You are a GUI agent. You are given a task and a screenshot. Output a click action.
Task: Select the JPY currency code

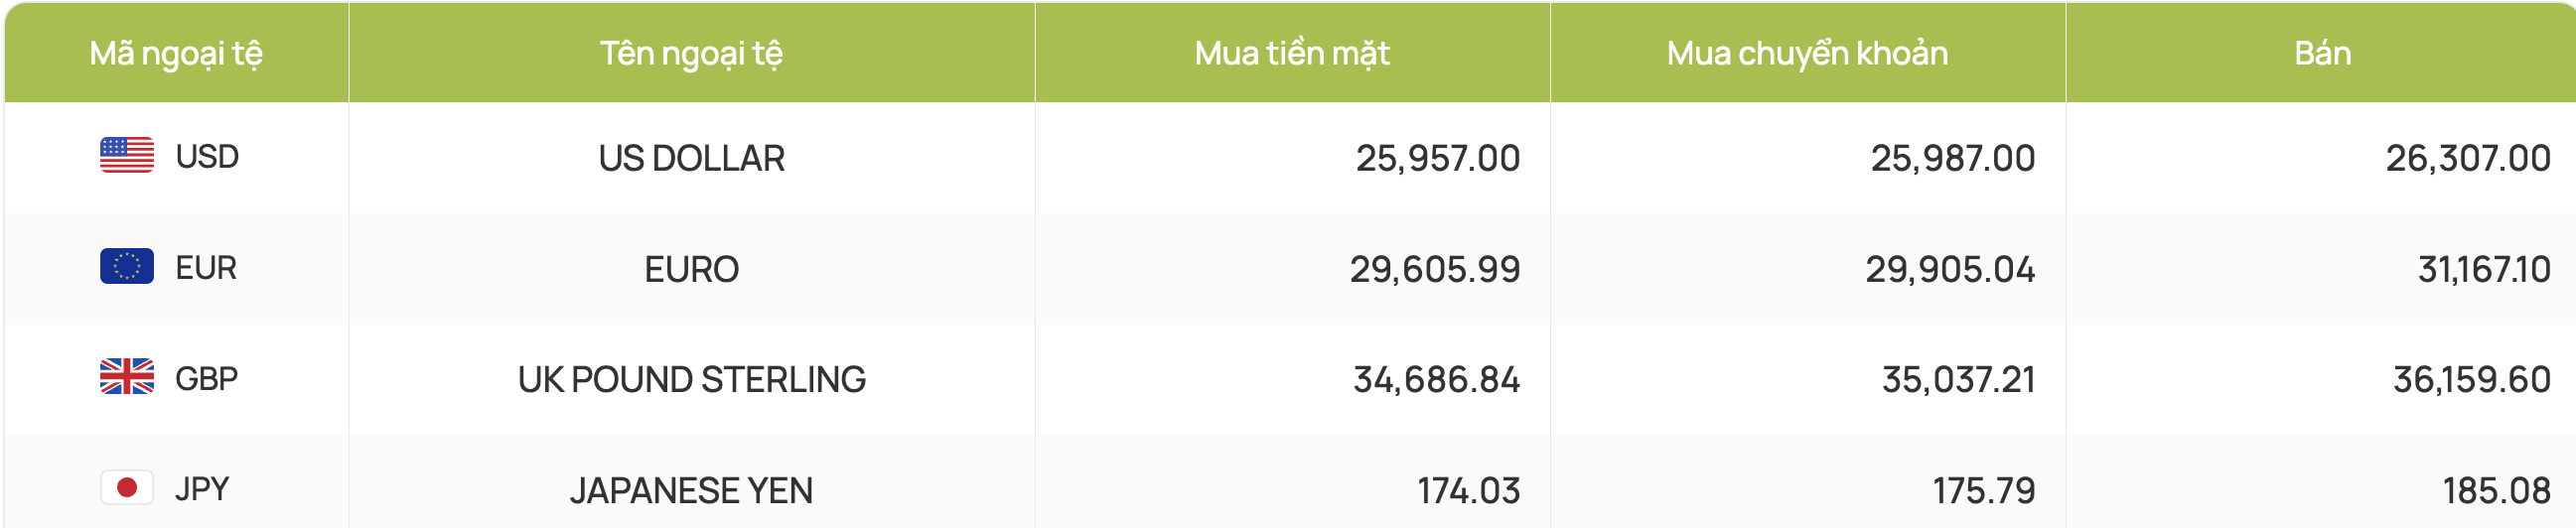(202, 489)
